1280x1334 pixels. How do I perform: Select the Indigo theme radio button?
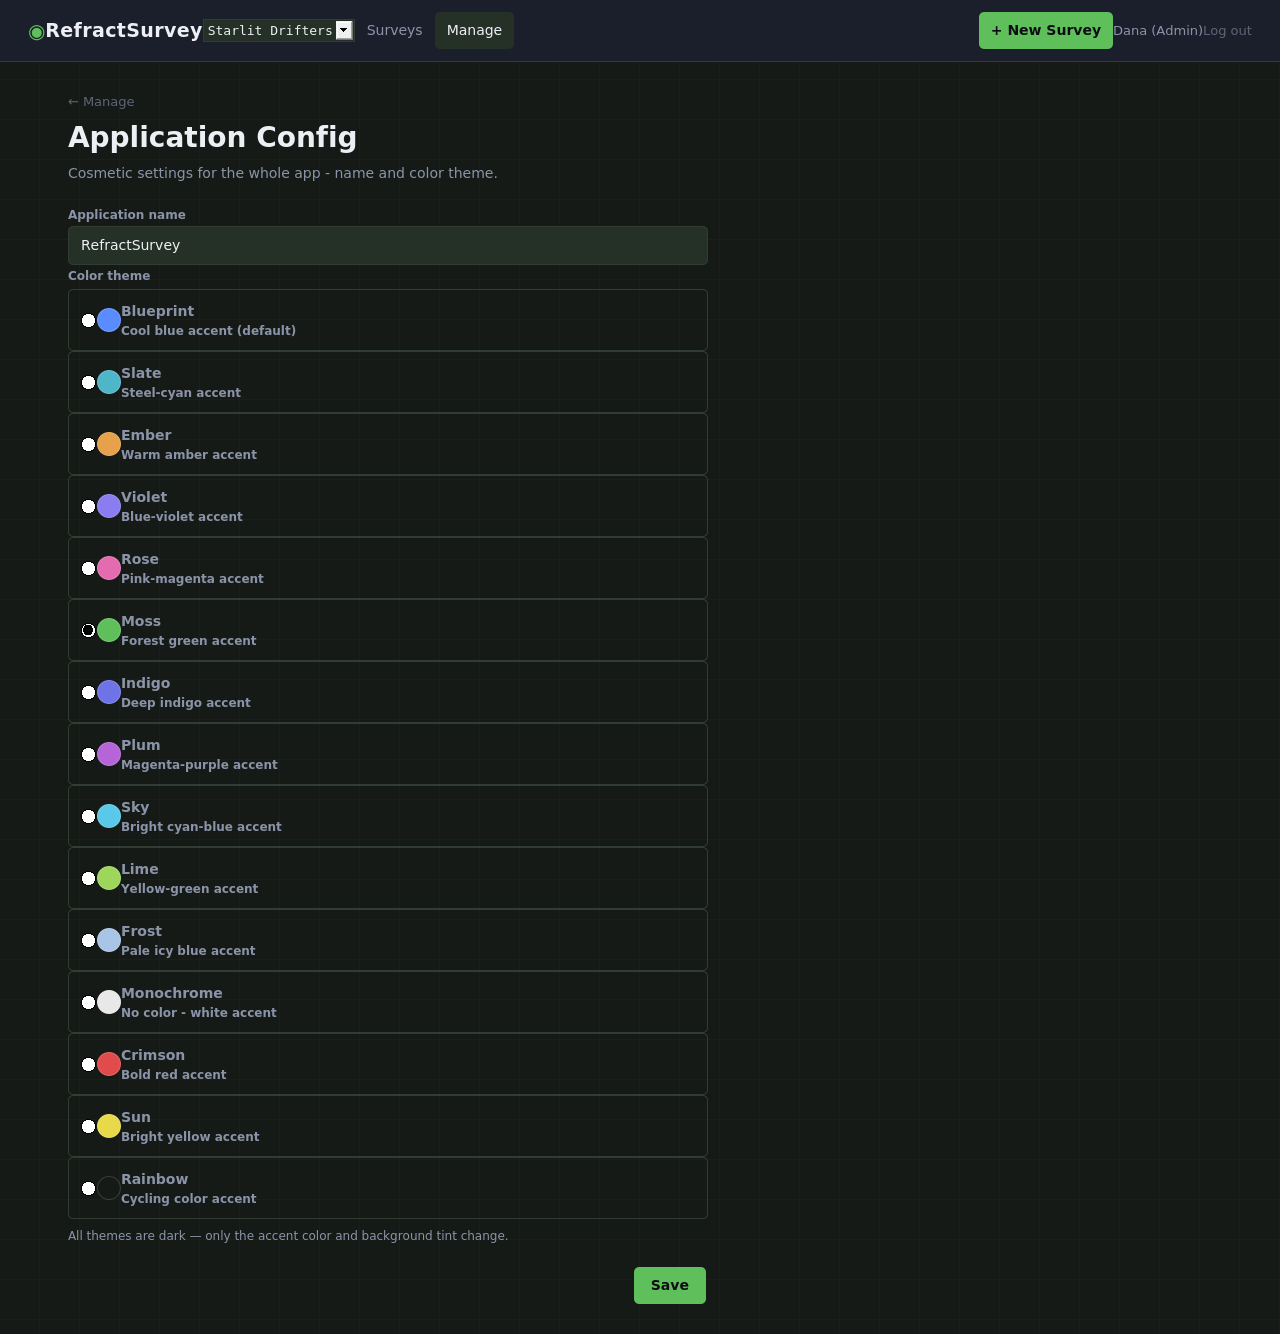[x=88, y=692]
